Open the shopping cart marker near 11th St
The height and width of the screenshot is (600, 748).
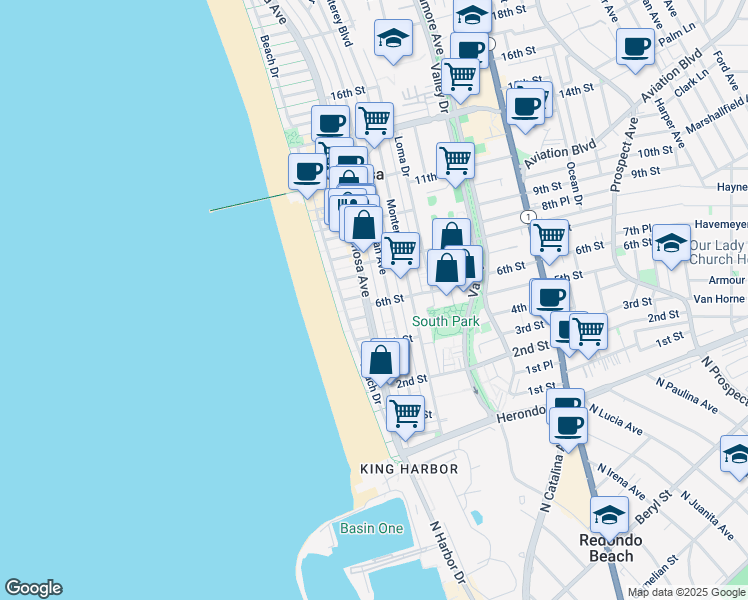coord(455,160)
